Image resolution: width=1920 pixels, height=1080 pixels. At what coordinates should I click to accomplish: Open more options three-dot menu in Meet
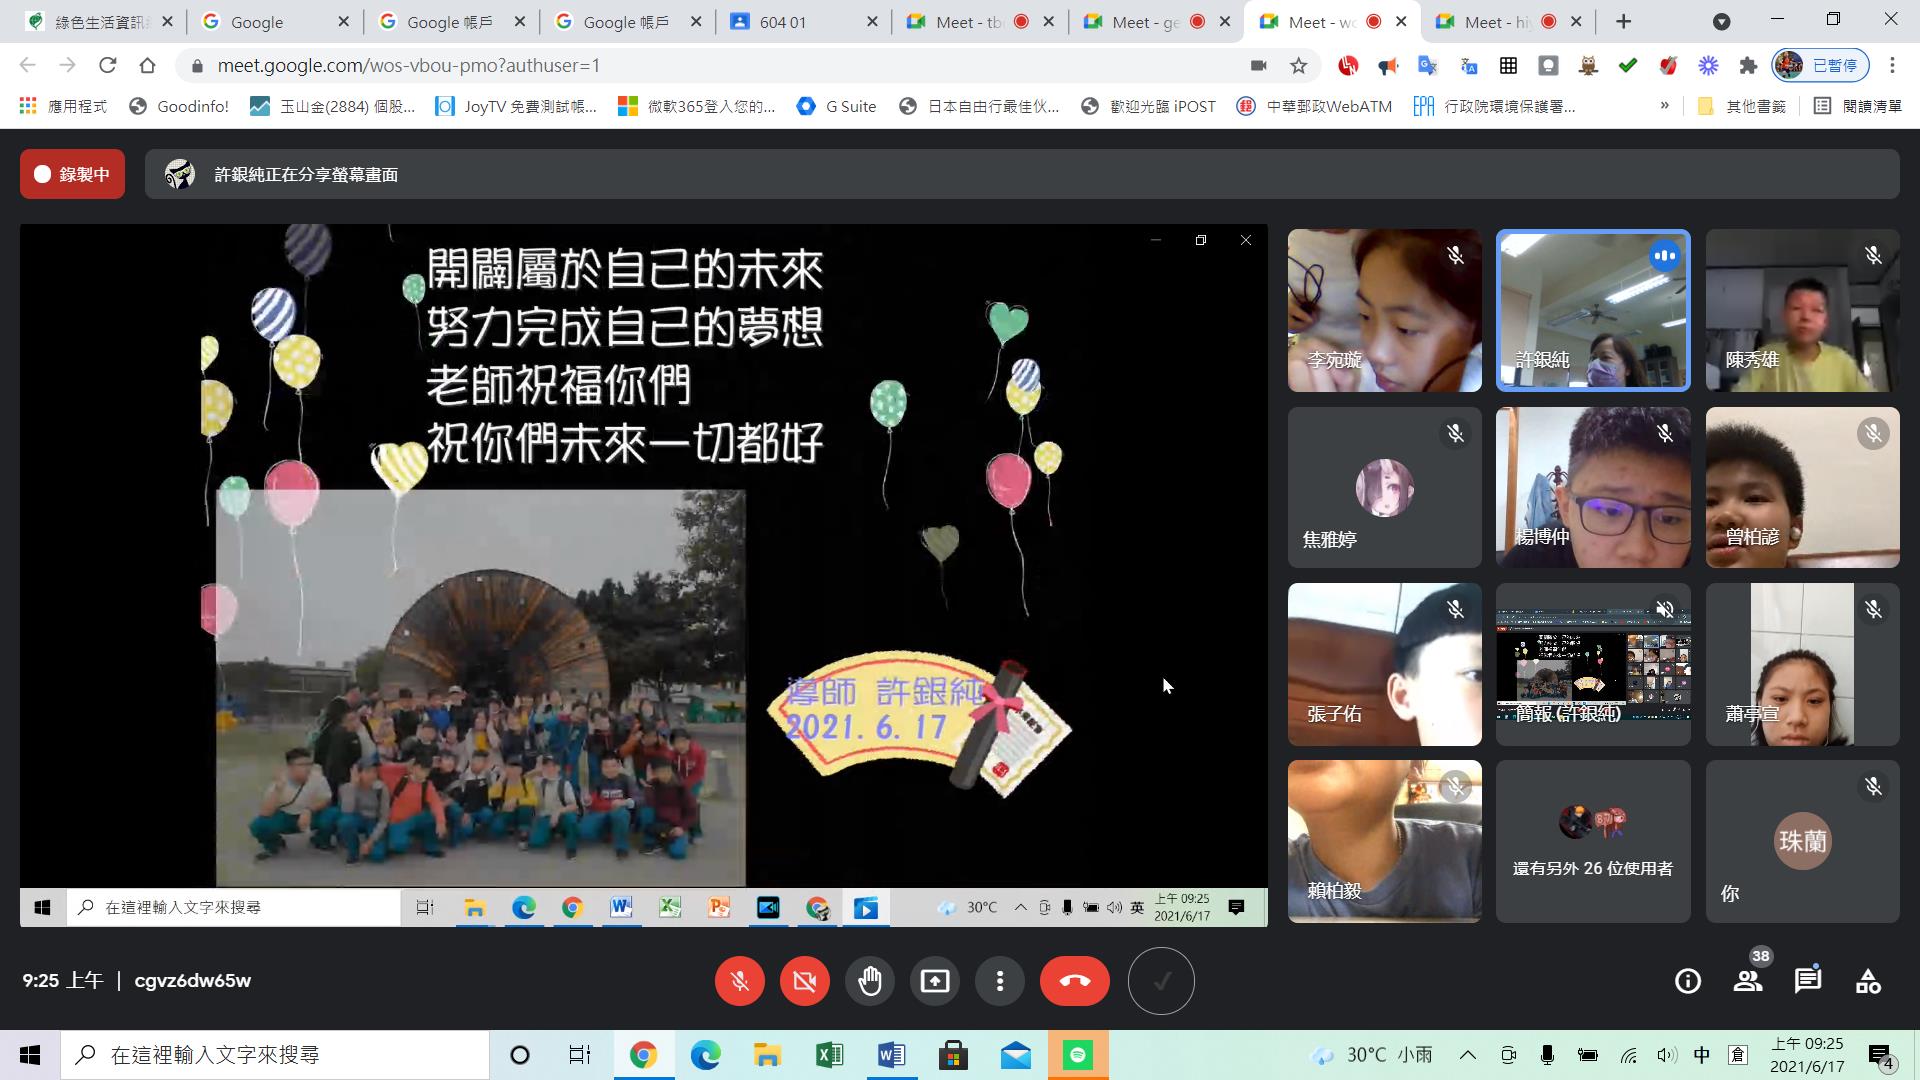pyautogui.click(x=1000, y=981)
